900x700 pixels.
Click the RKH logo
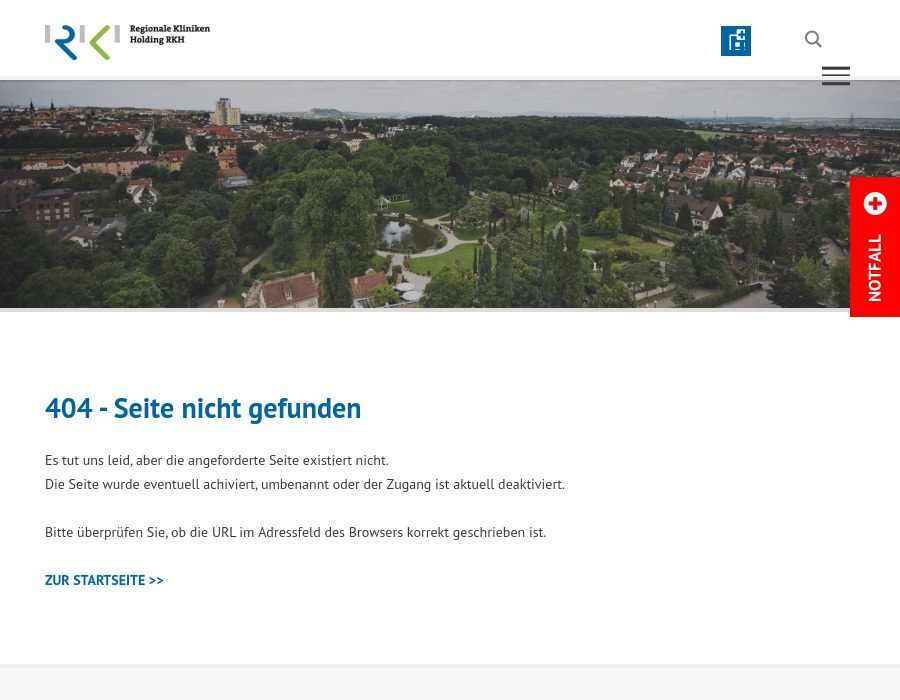click(x=127, y=41)
